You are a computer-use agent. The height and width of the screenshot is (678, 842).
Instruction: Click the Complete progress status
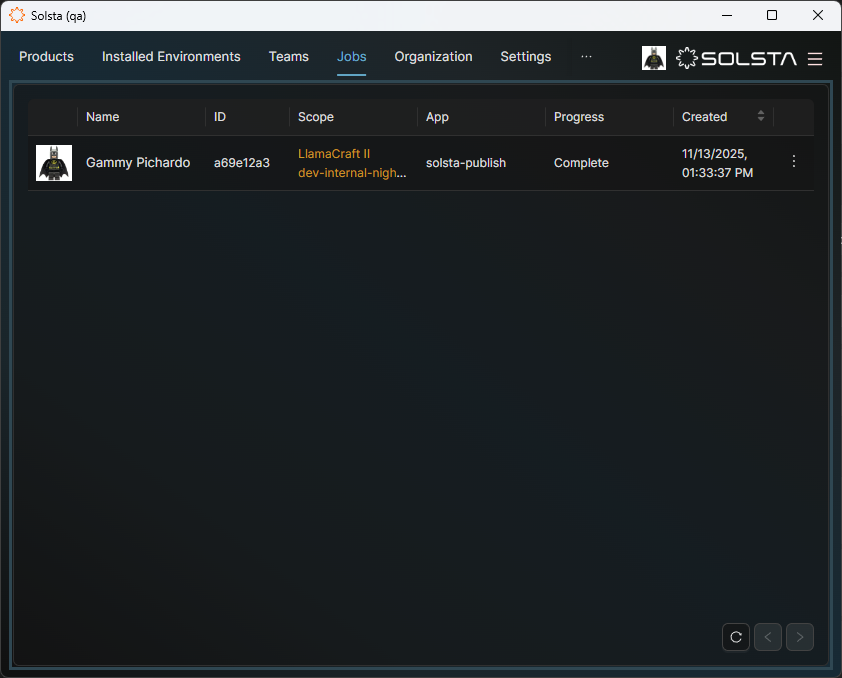(581, 163)
